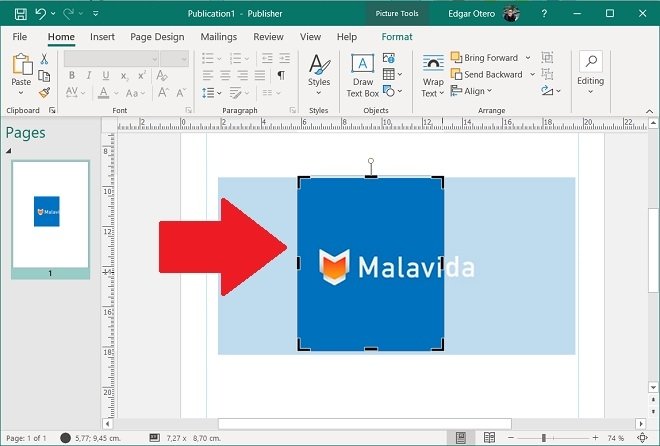Open the Styles gallery
Viewport: 660px width, 446px height.
tap(319, 74)
